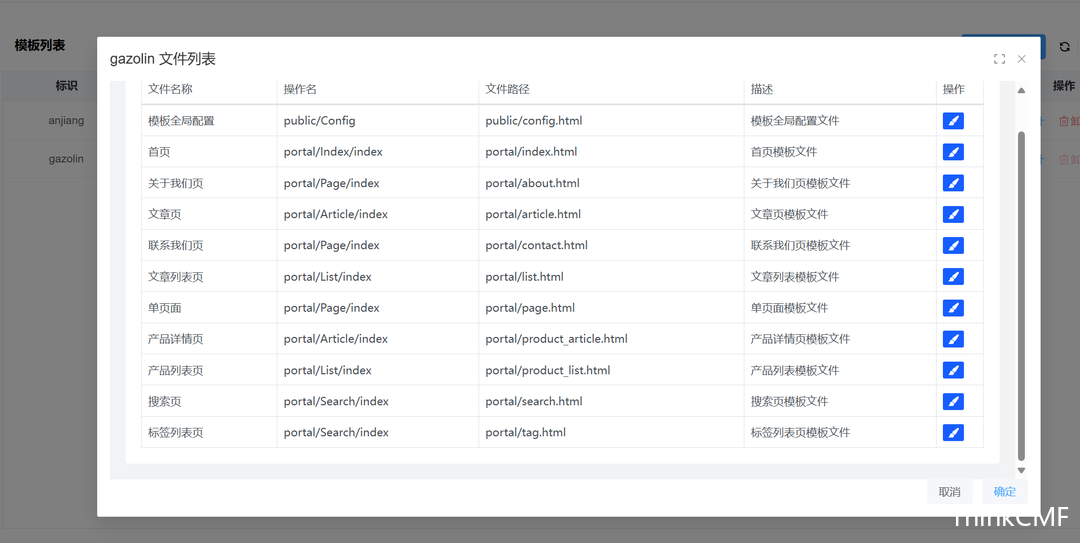Select the portal/page.html path
The image size is (1080, 543).
coord(530,308)
